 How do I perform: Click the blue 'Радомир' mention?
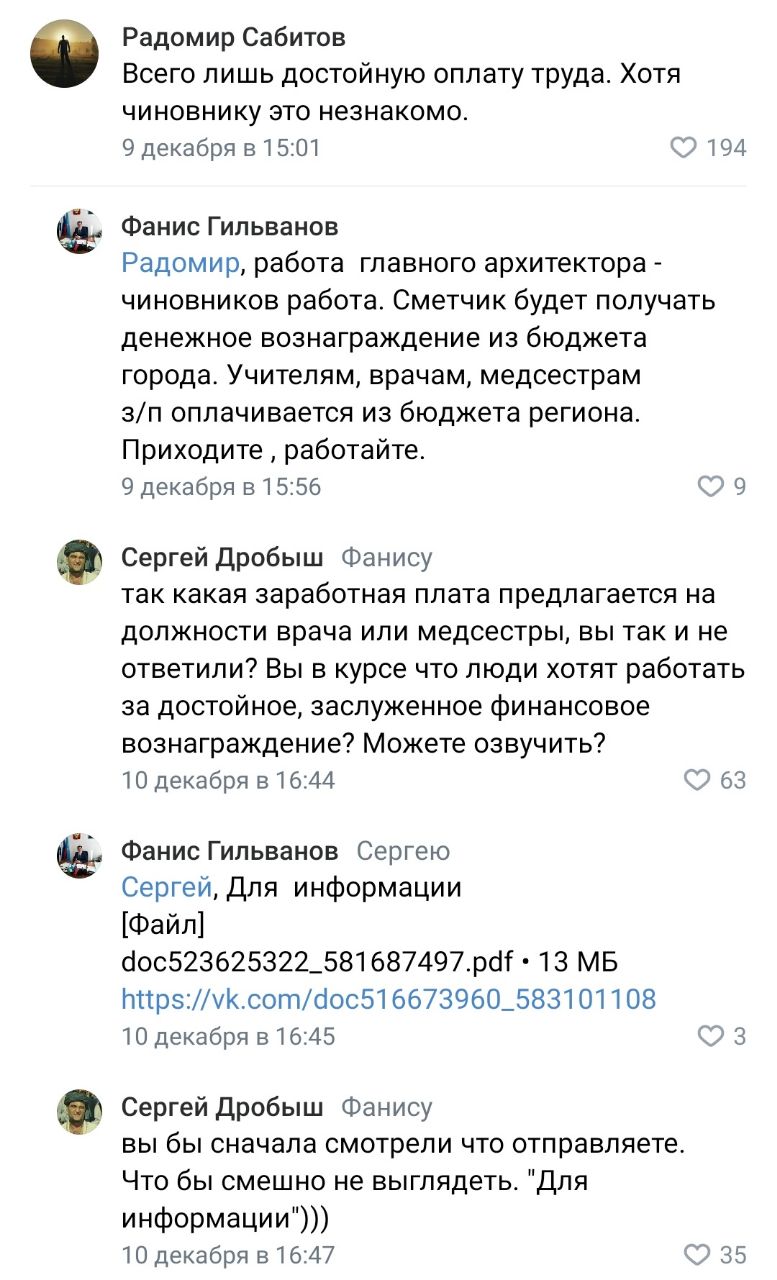(180, 264)
